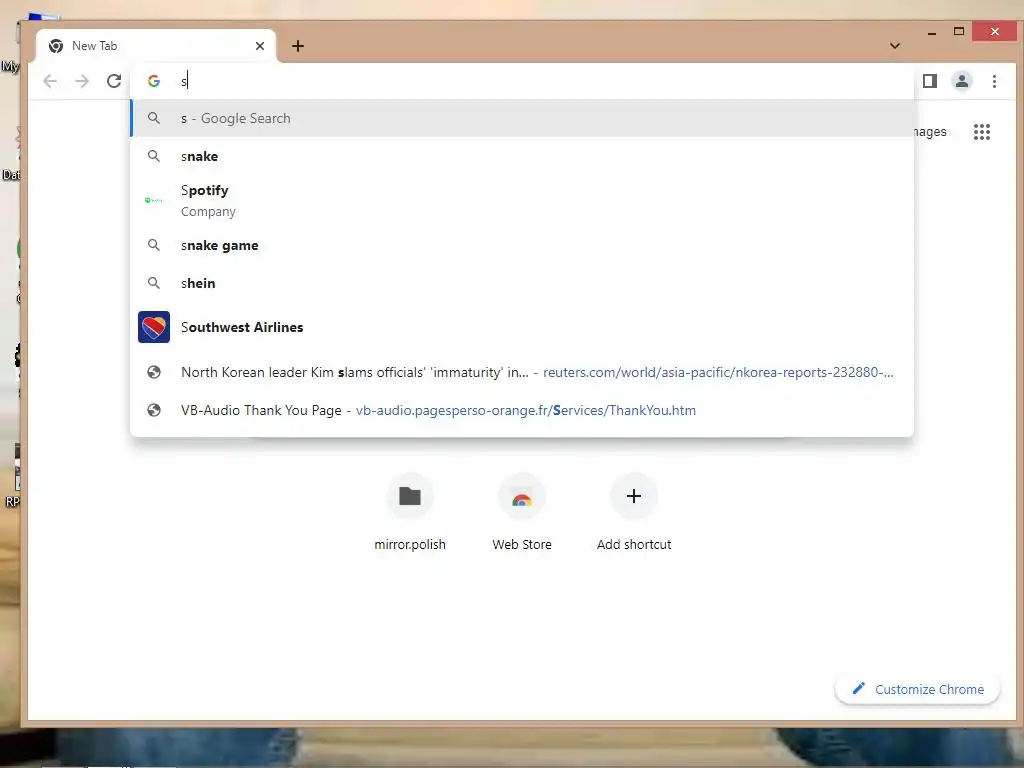Choose the 's - Google Search' suggestion
This screenshot has width=1024, height=768.
coord(522,118)
